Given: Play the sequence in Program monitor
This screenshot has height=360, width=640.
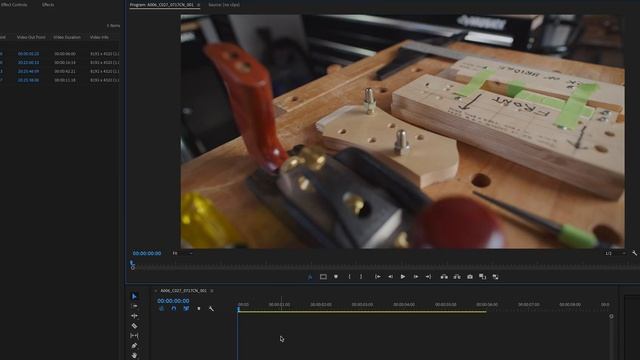Looking at the screenshot, I should coord(403,277).
